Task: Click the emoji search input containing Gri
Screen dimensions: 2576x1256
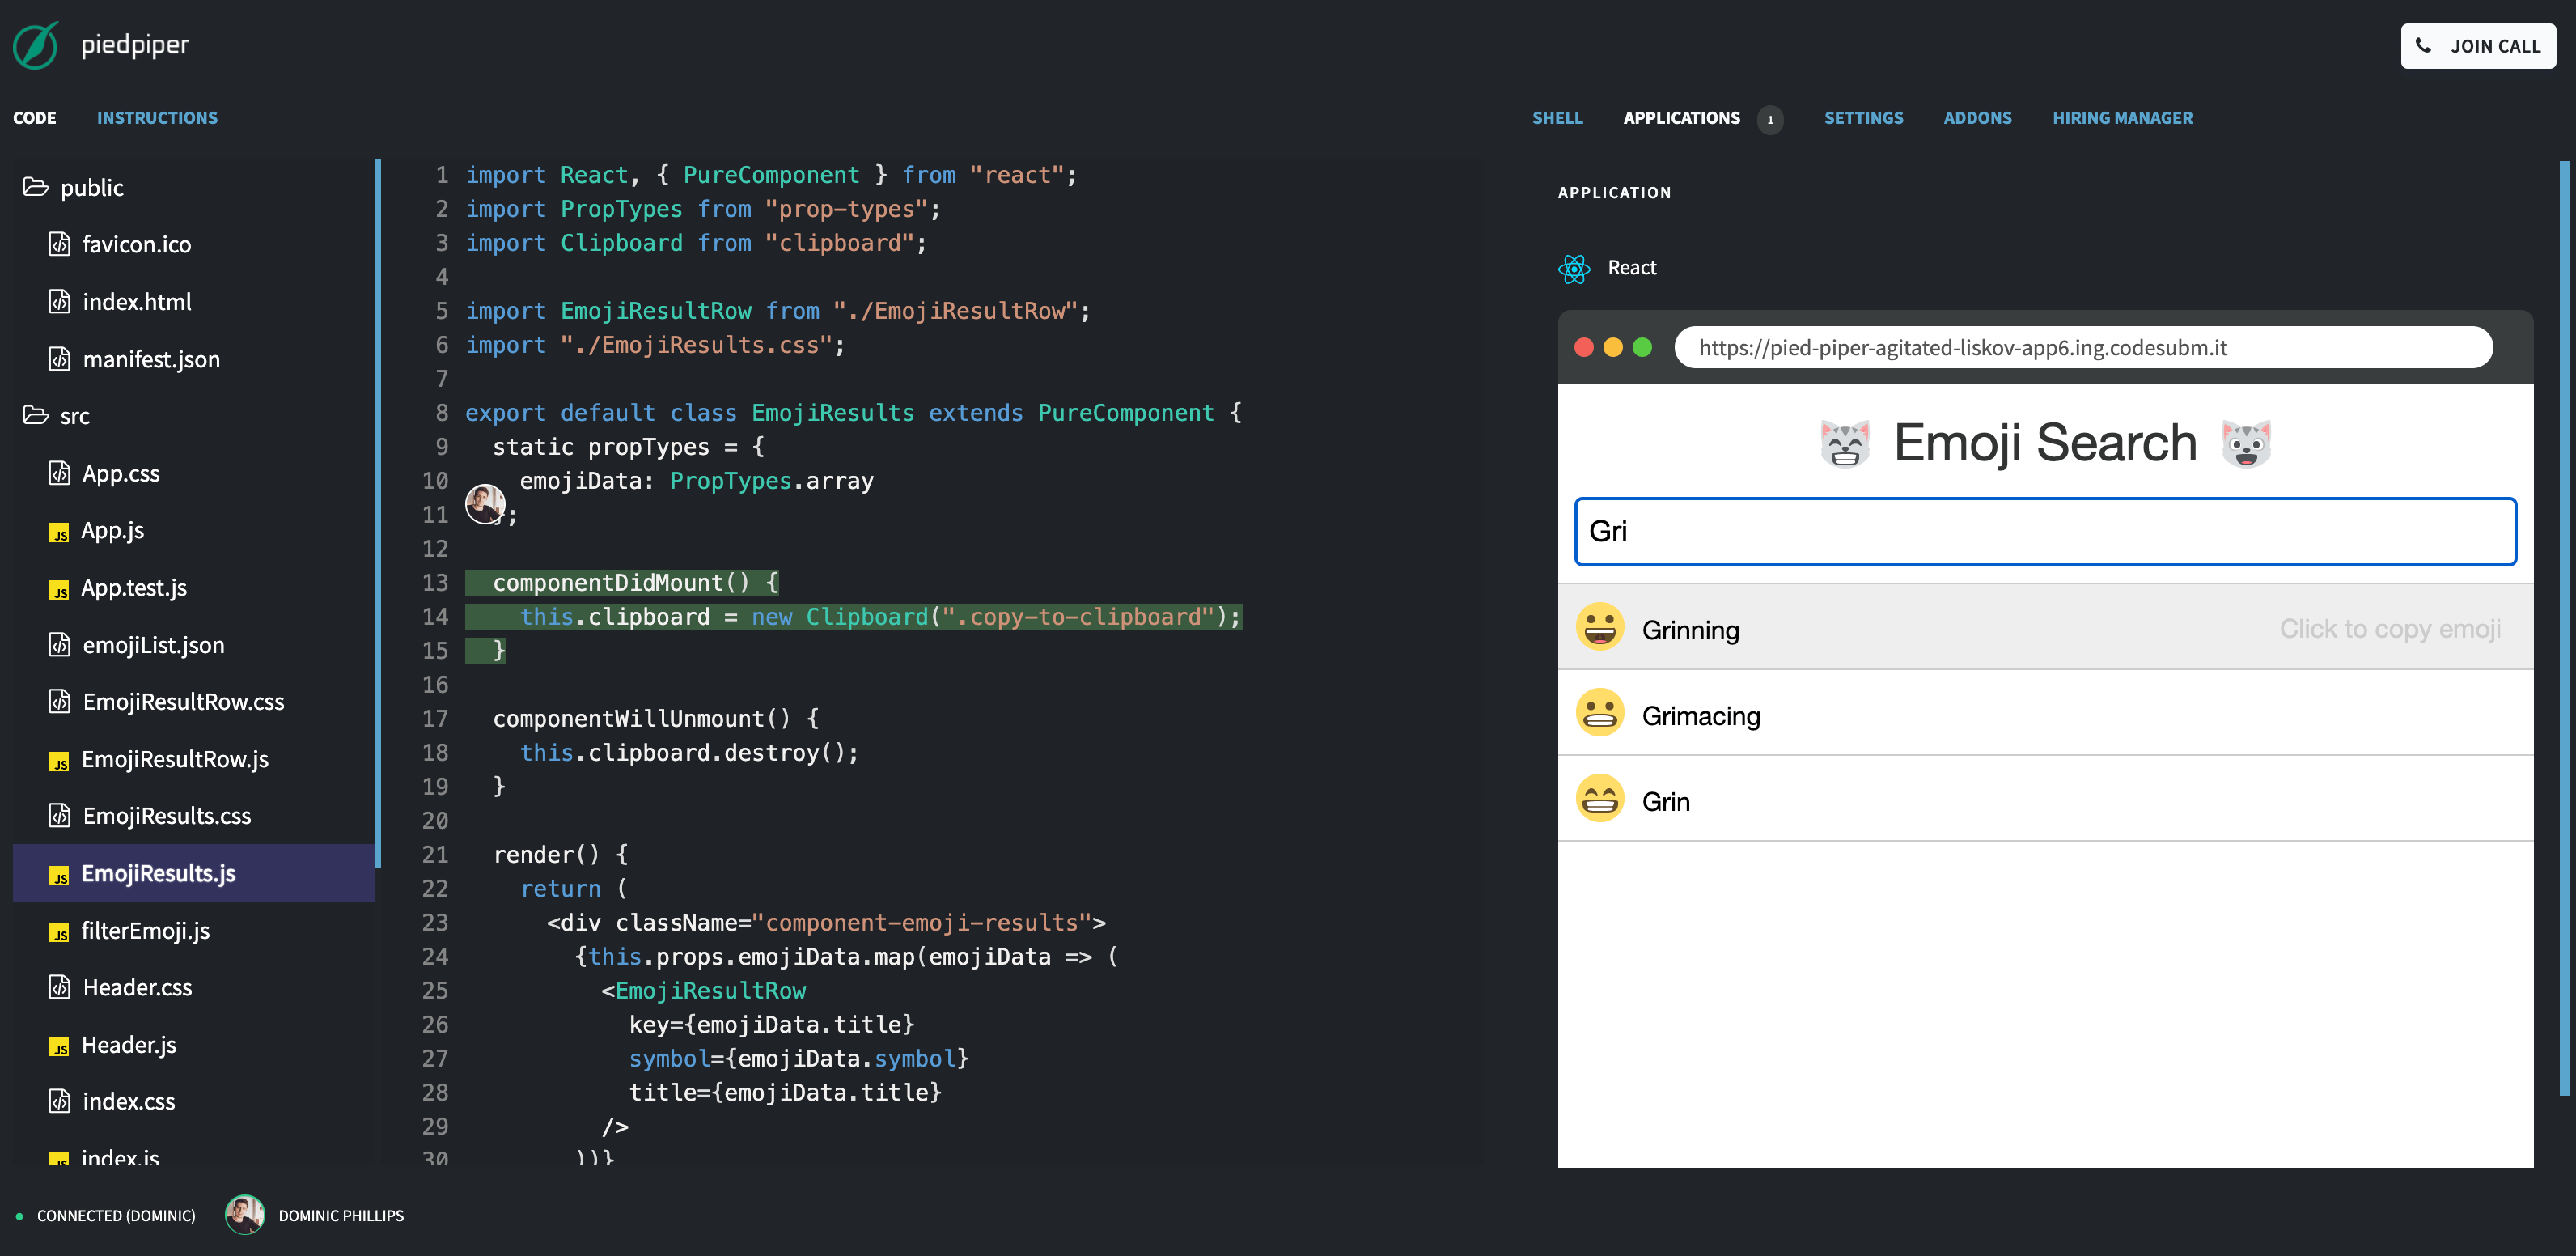Action: [x=2046, y=531]
